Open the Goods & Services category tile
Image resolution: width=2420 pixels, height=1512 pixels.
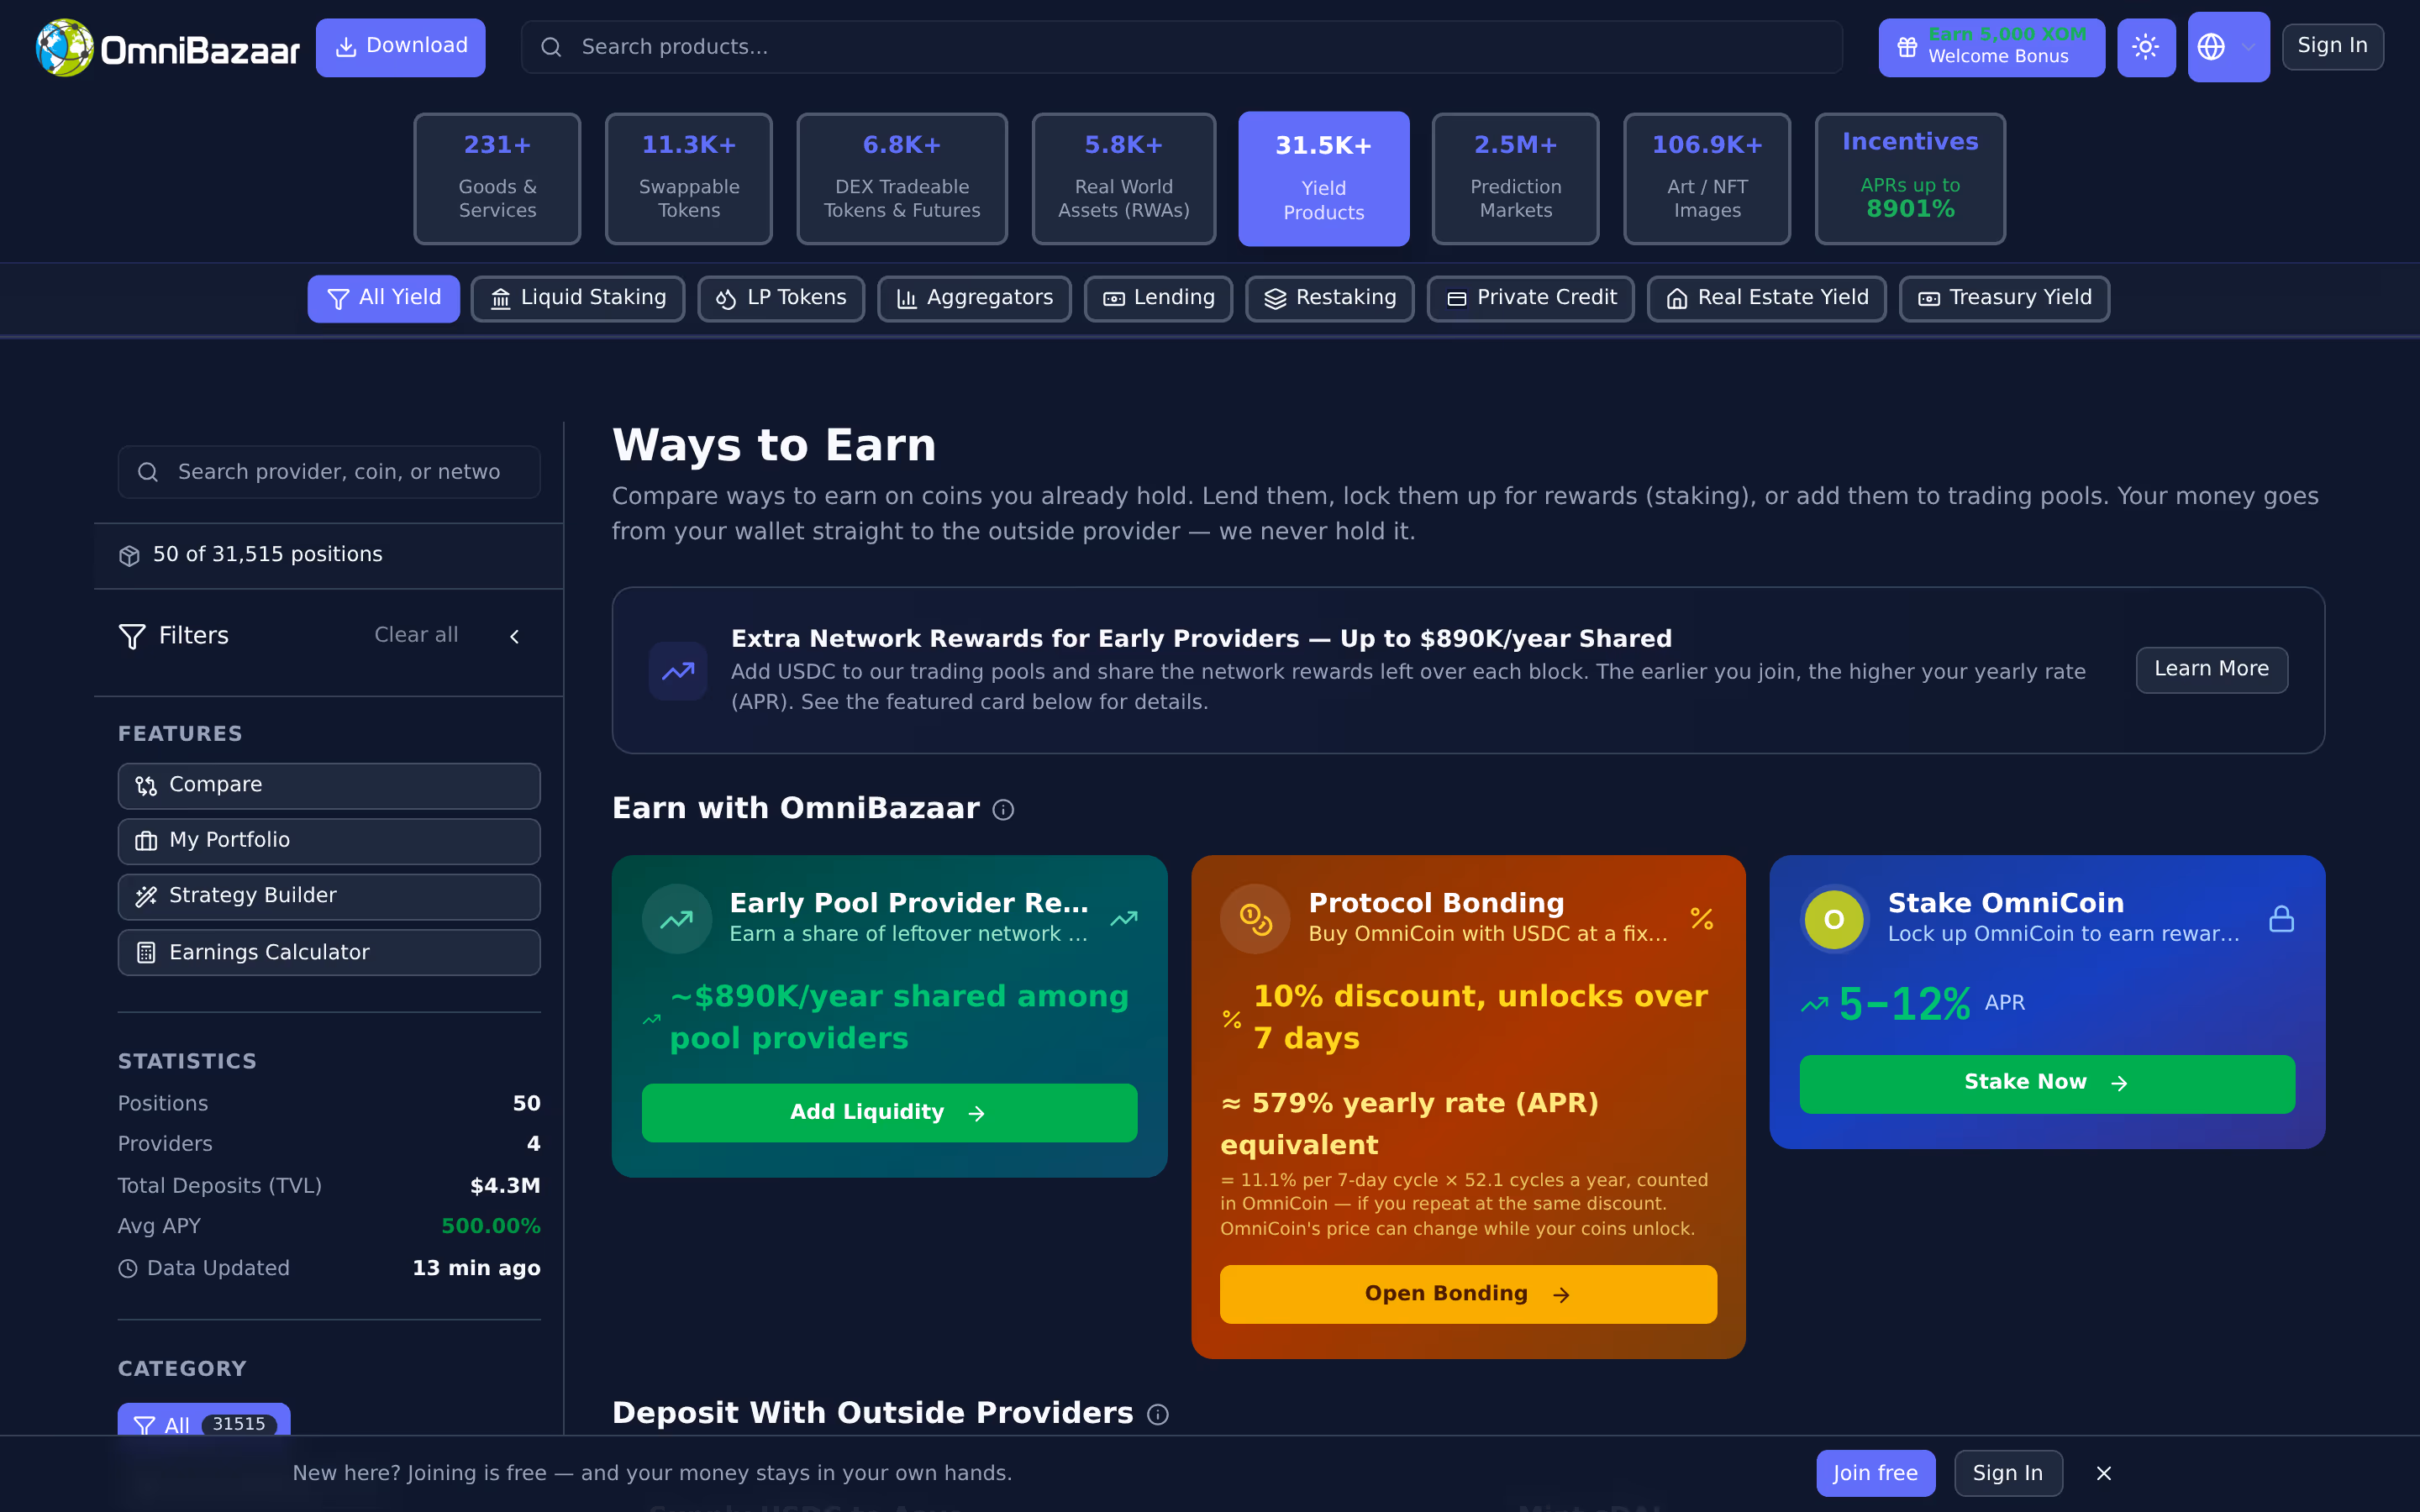pyautogui.click(x=497, y=178)
